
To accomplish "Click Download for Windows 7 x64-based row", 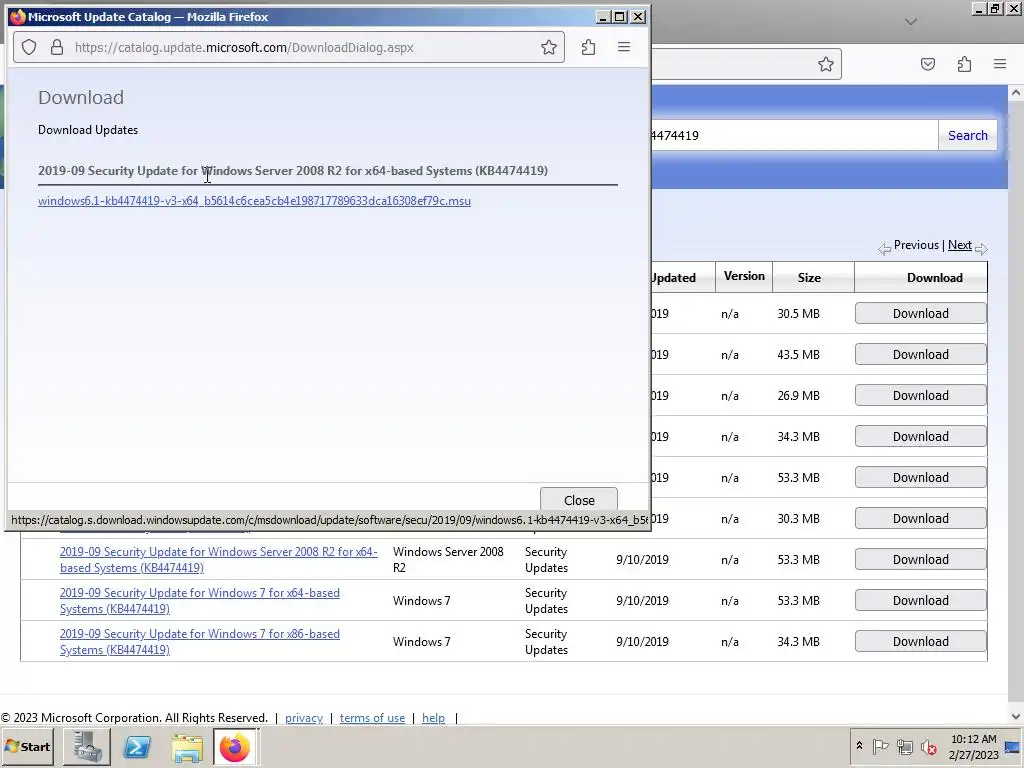I will (x=920, y=600).
